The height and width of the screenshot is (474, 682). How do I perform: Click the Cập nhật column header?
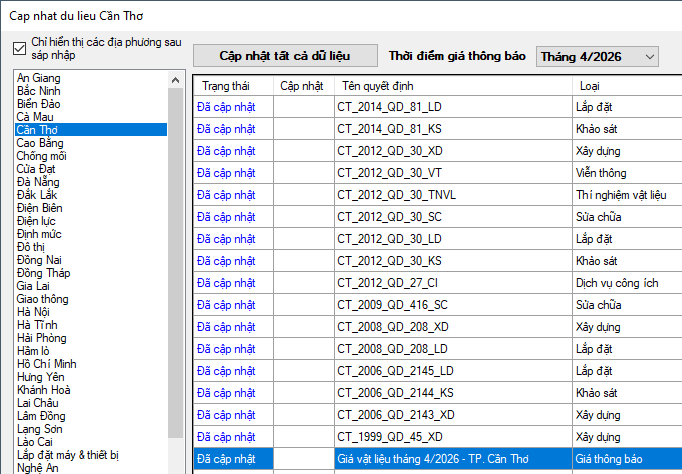point(304,86)
